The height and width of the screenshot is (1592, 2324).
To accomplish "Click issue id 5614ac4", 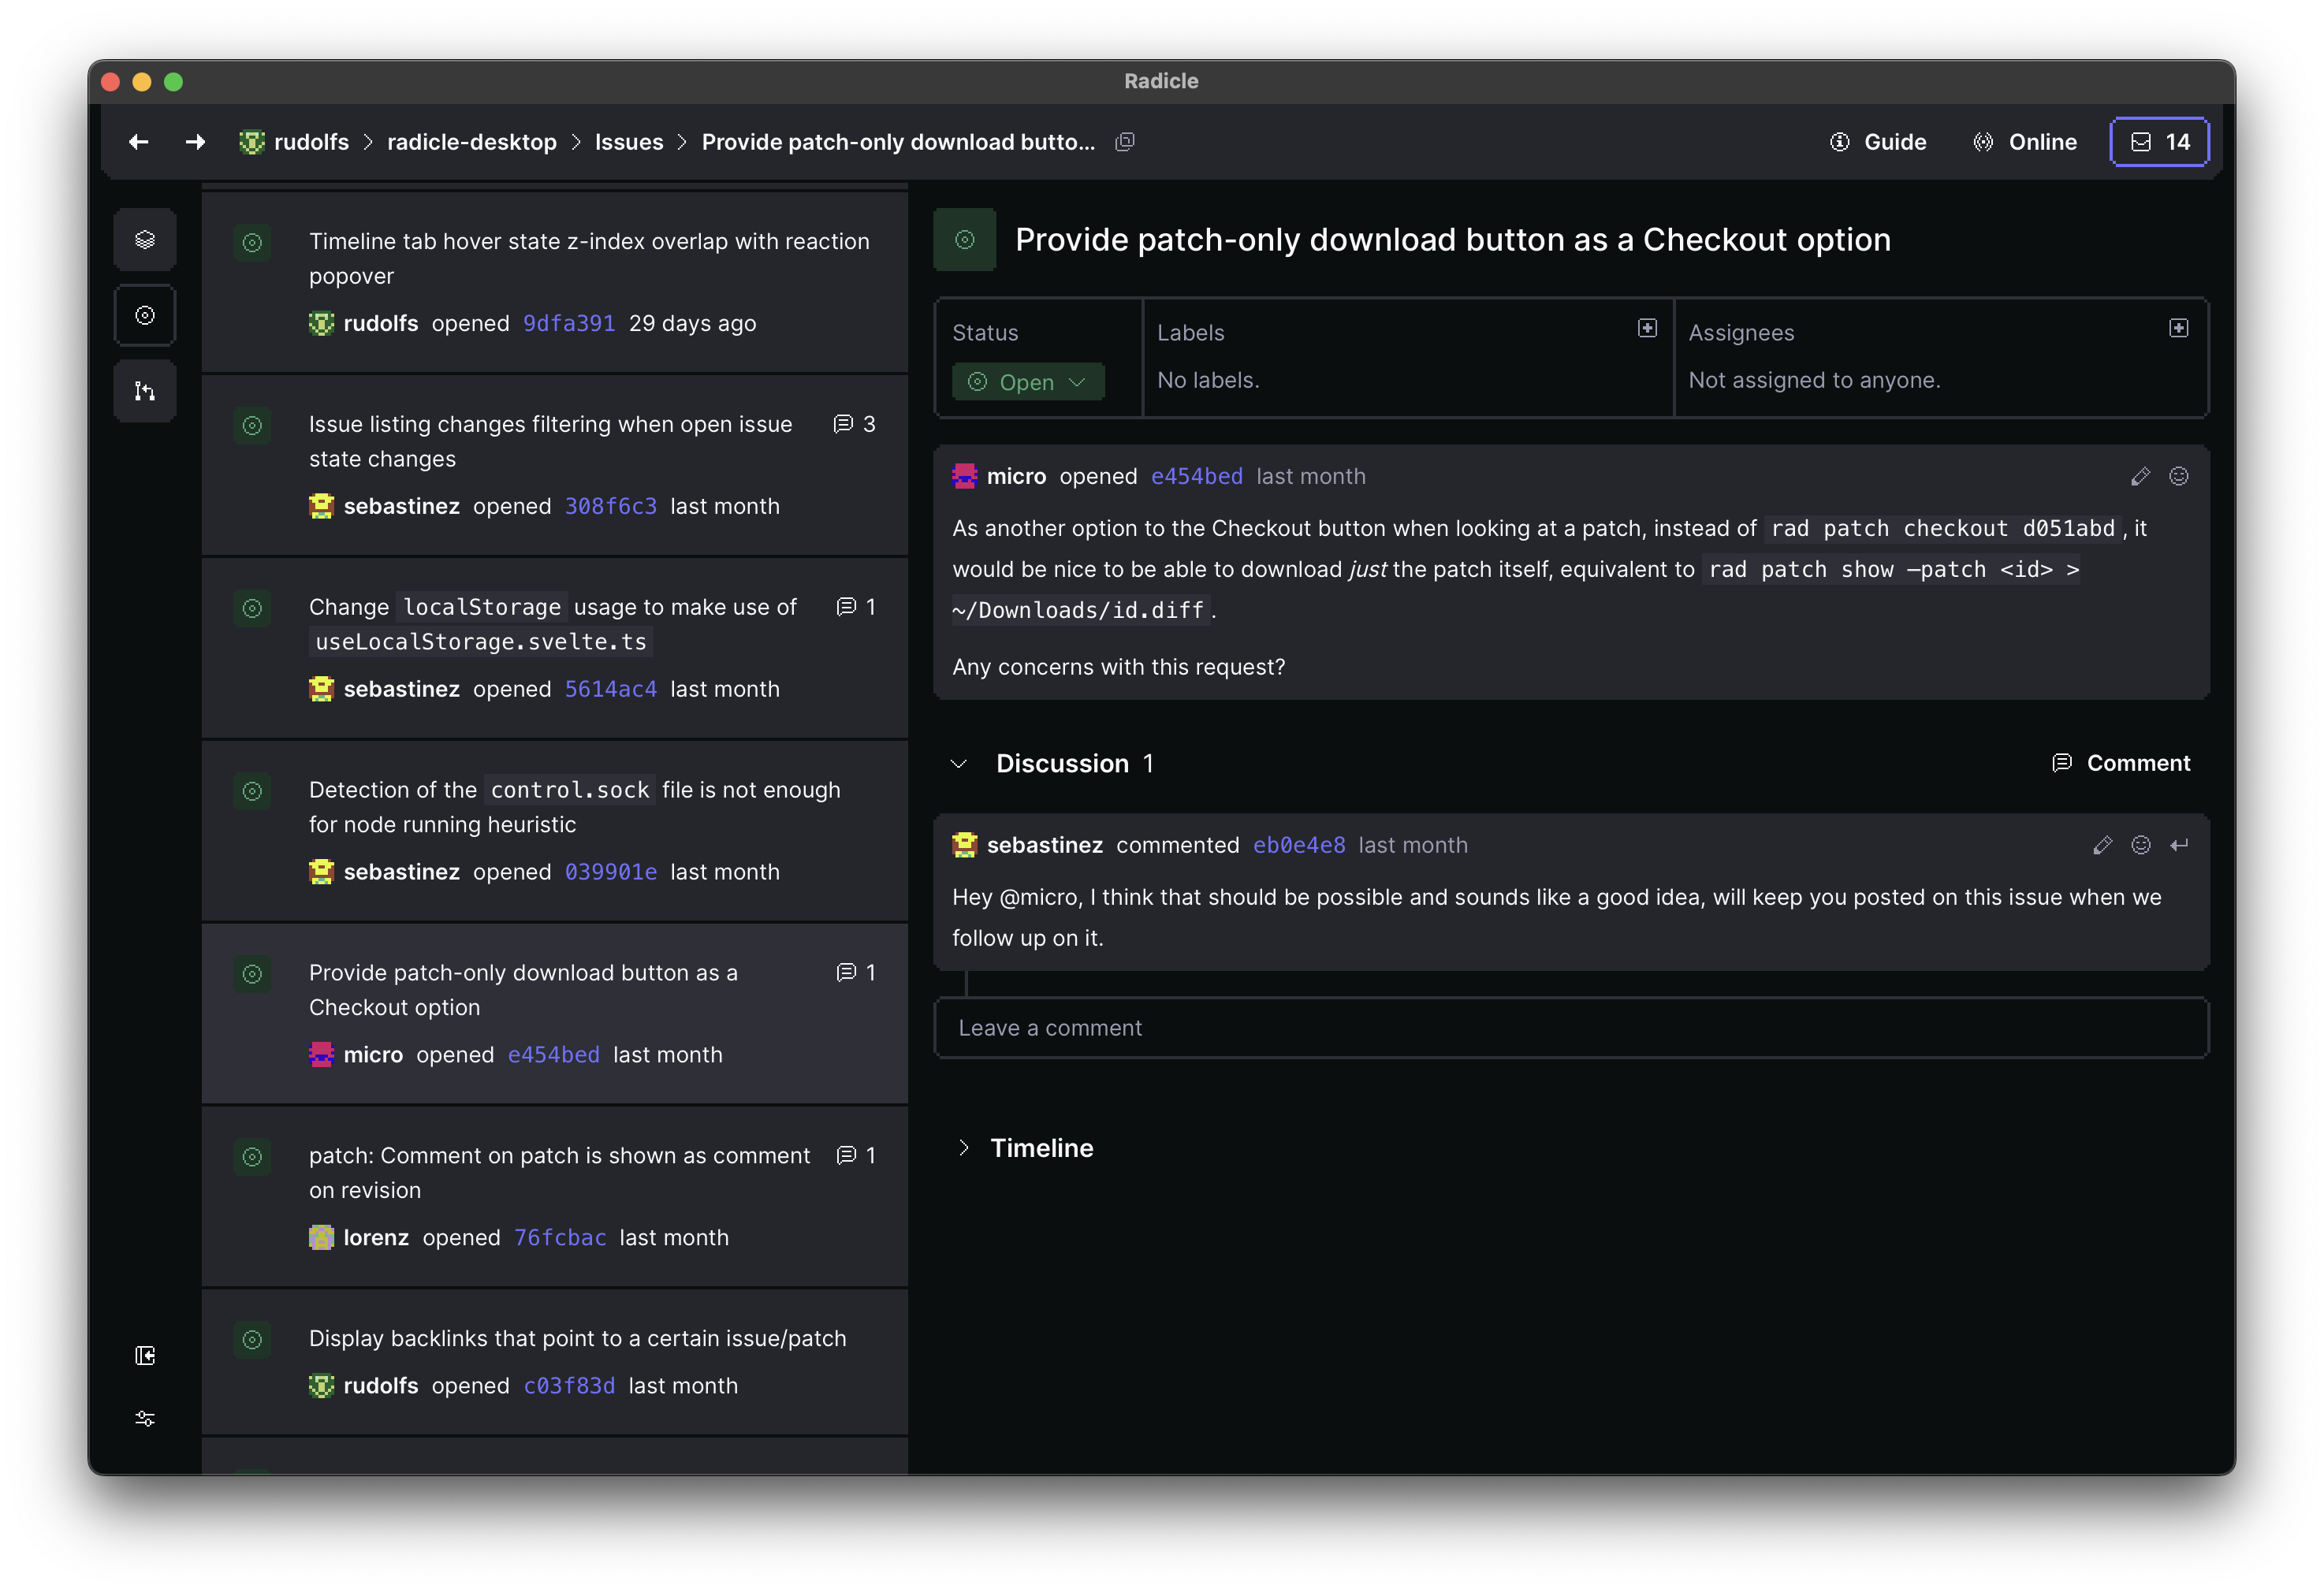I will point(611,689).
